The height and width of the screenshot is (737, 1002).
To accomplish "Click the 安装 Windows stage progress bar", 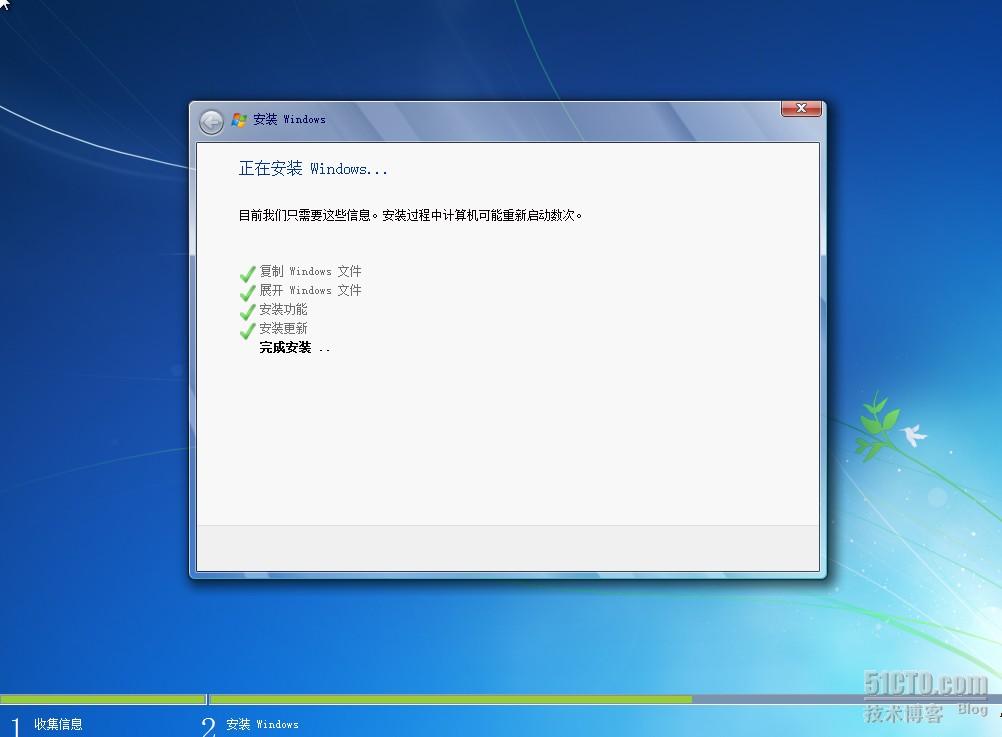I will pos(606,699).
